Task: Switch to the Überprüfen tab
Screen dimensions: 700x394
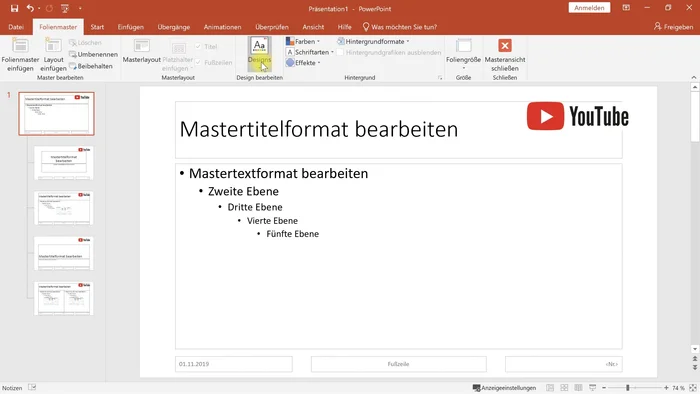Action: click(x=272, y=27)
